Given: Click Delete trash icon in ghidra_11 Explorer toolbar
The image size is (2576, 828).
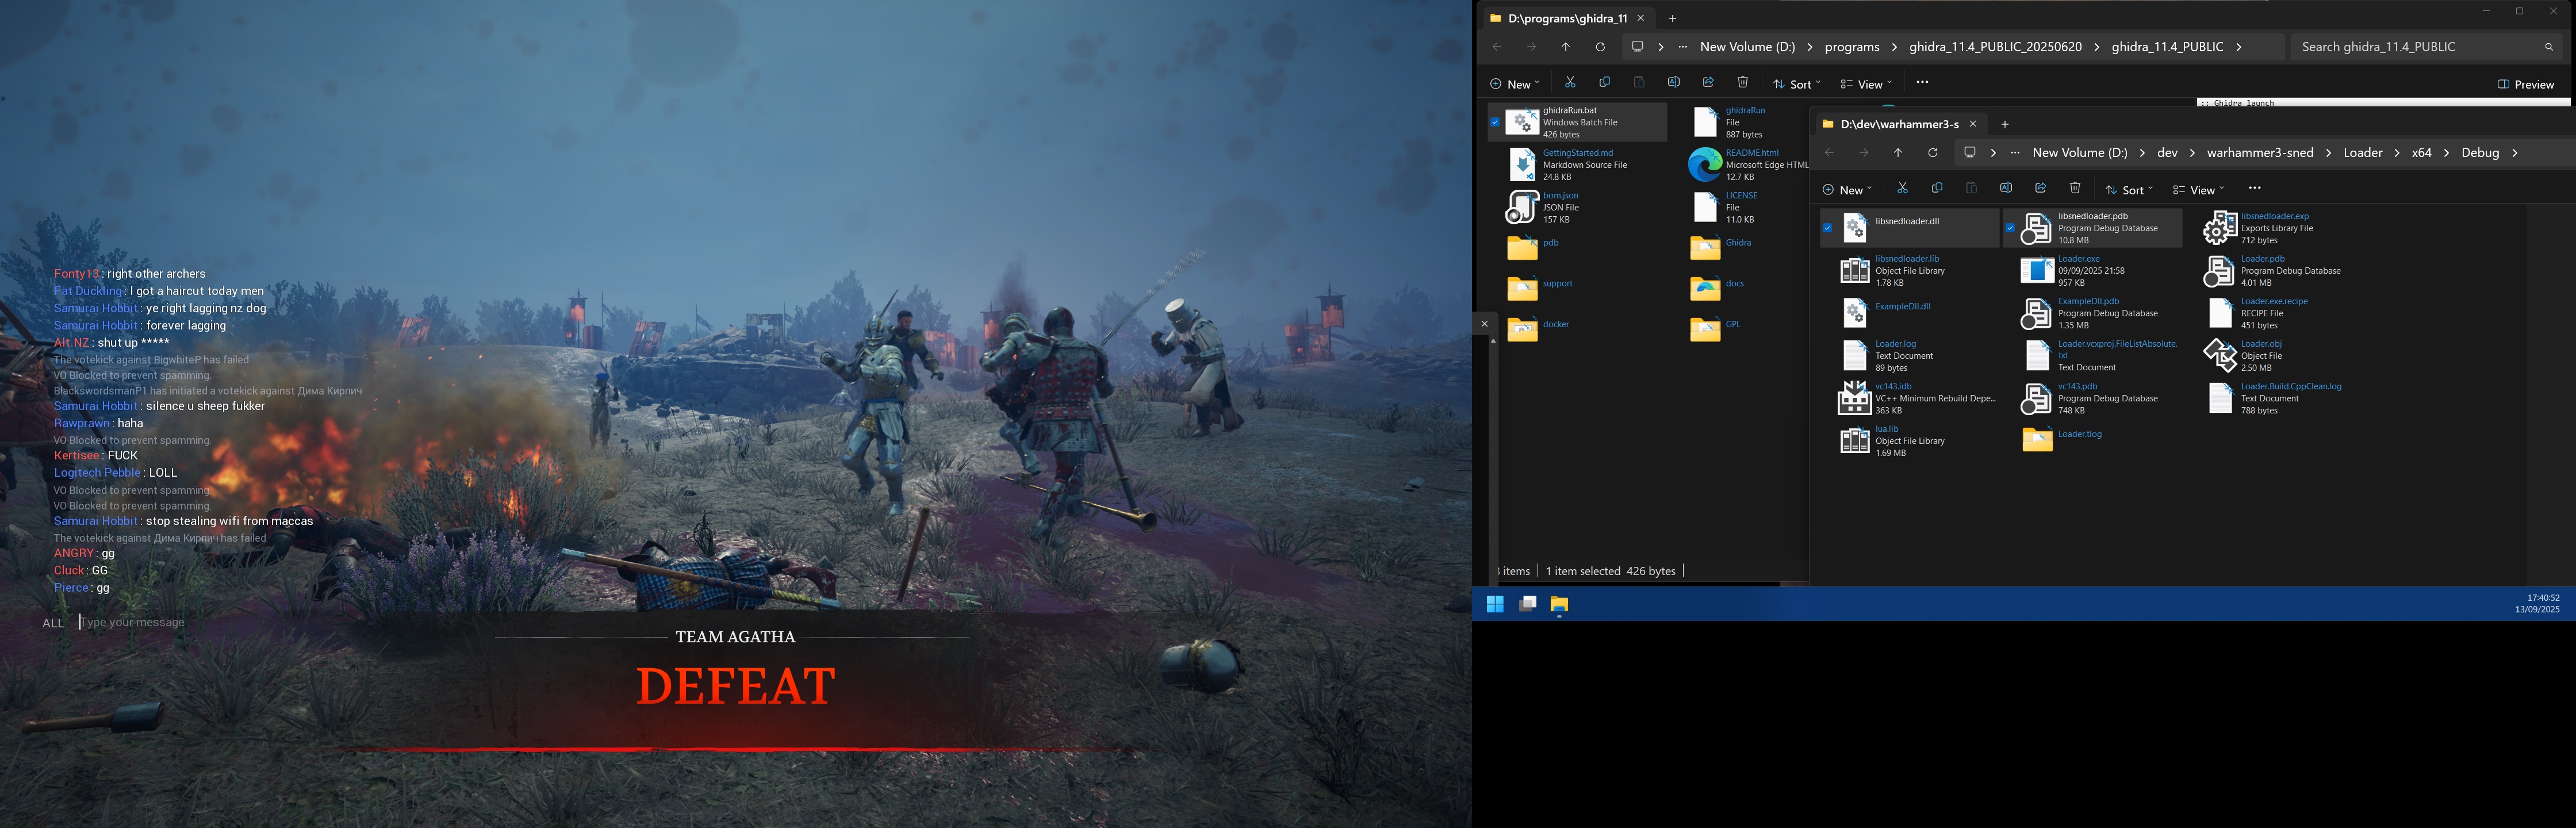Looking at the screenshot, I should [x=1743, y=83].
